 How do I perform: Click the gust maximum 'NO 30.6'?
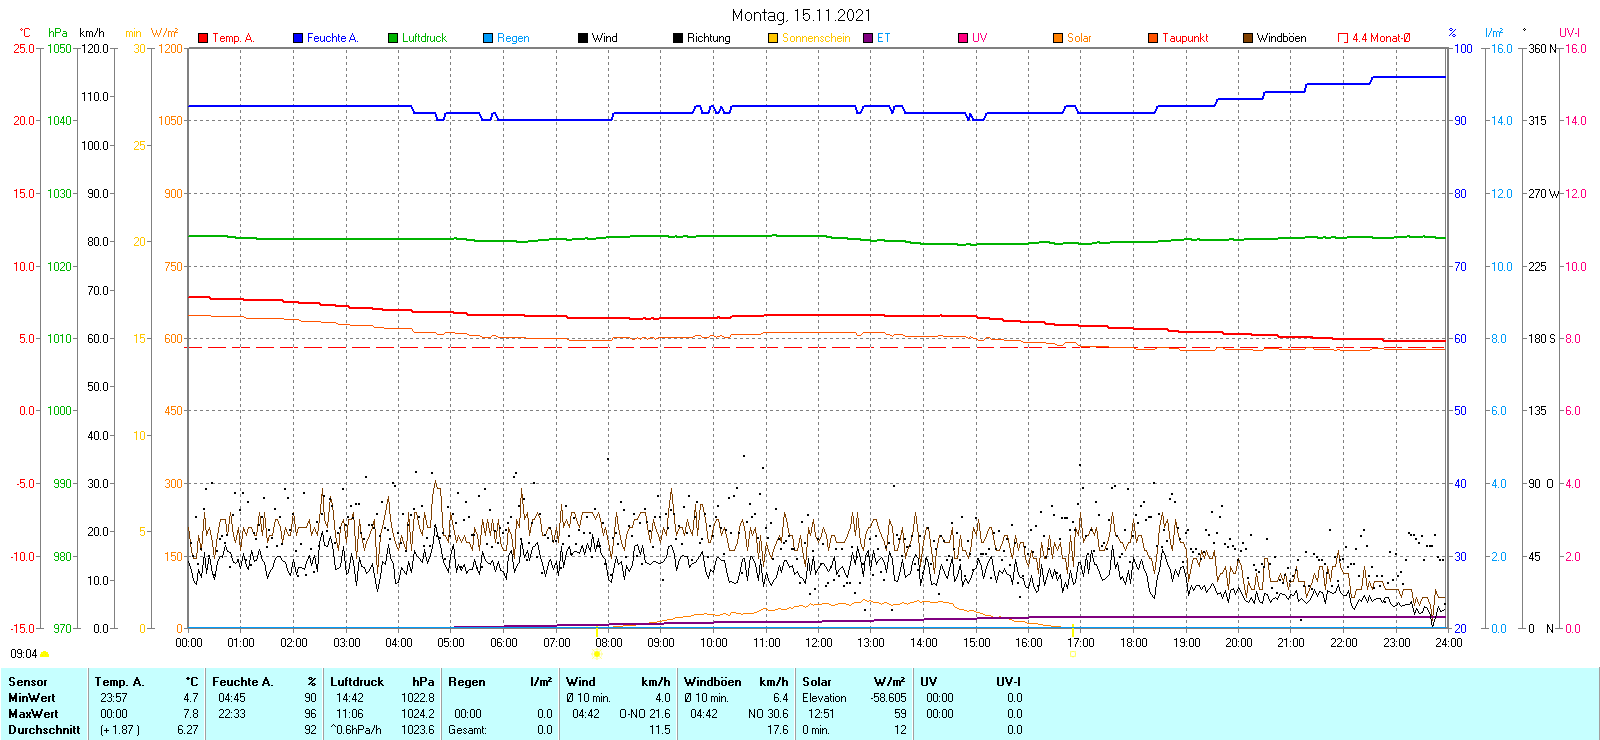(768, 714)
